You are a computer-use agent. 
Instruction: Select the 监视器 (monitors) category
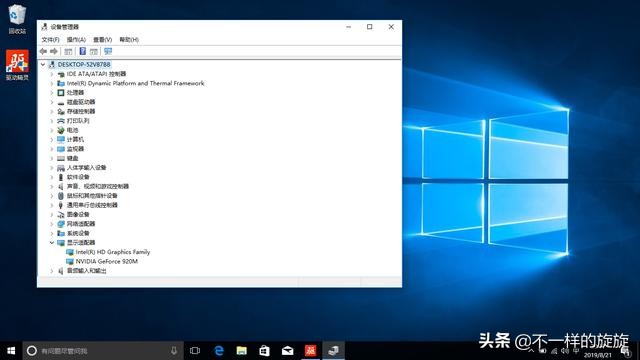75,149
